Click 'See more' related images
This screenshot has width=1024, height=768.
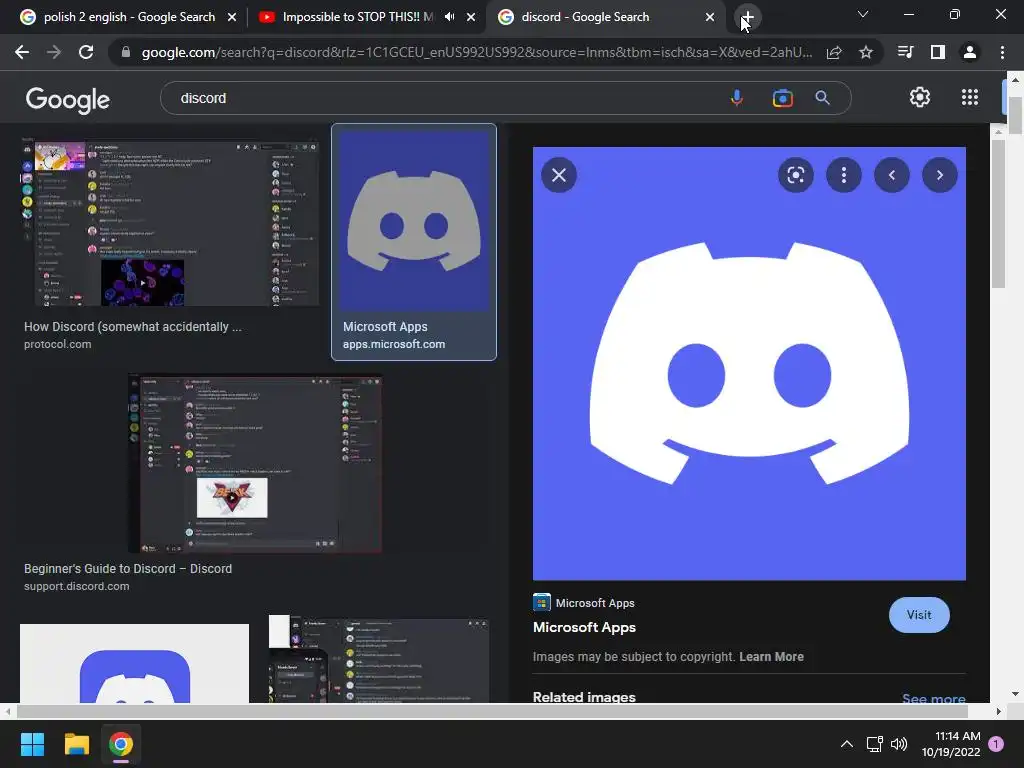933,698
